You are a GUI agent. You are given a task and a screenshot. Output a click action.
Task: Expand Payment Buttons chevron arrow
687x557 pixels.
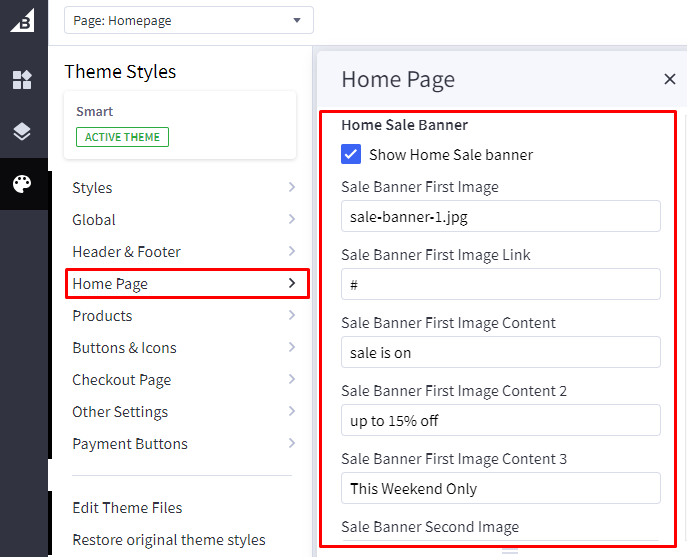click(291, 444)
